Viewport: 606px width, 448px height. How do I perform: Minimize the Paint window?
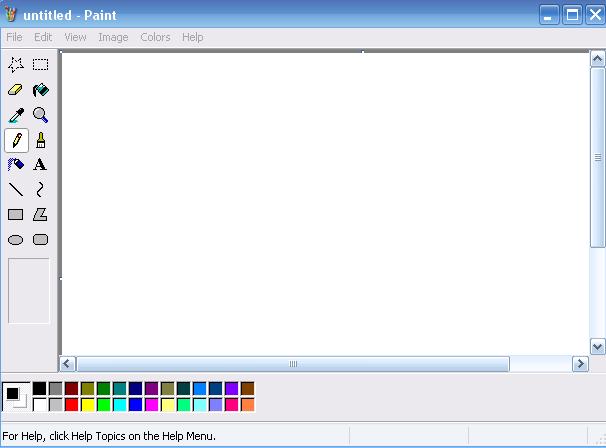coord(549,15)
